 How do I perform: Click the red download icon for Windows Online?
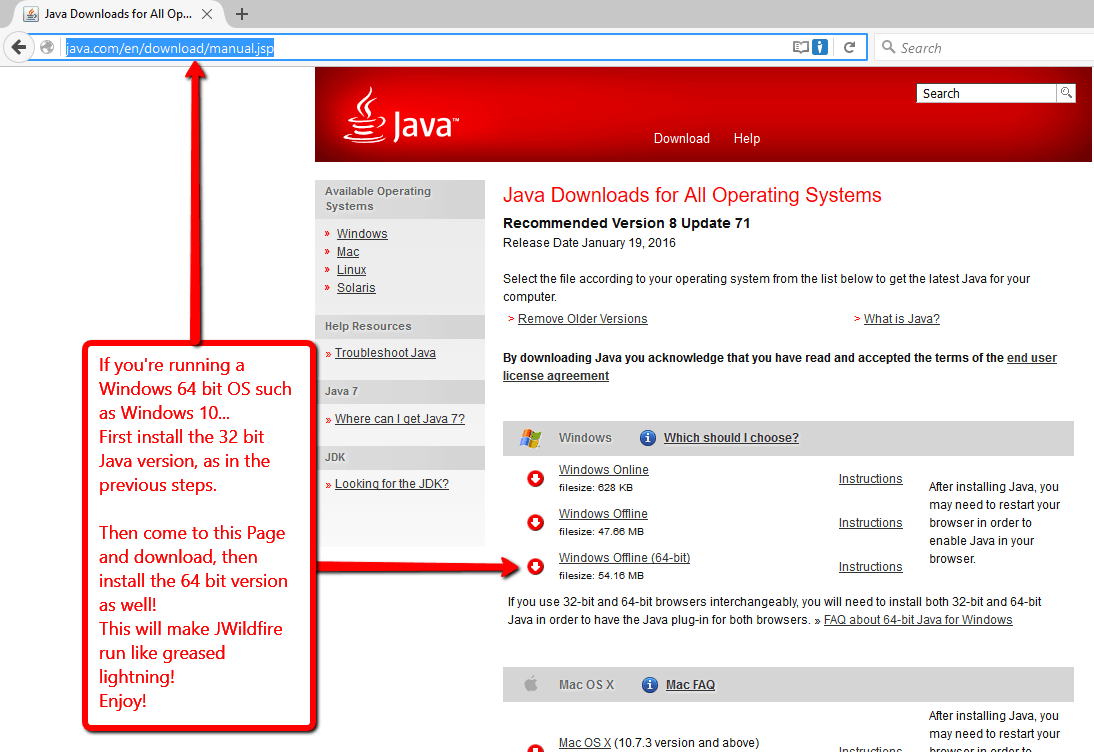pos(535,479)
